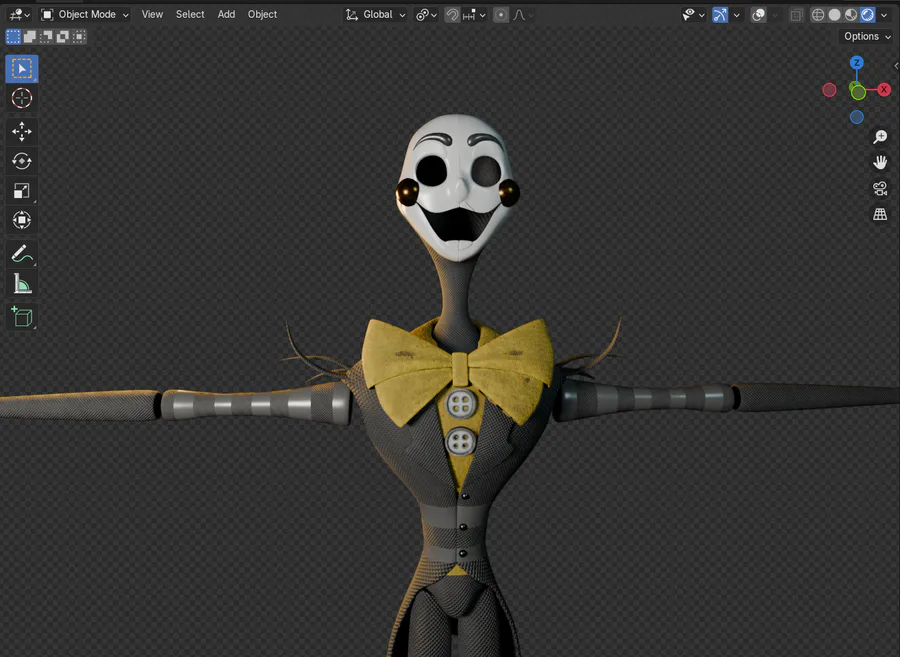Viewport: 900px width, 657px height.
Task: Open the Add menu
Action: 226,14
